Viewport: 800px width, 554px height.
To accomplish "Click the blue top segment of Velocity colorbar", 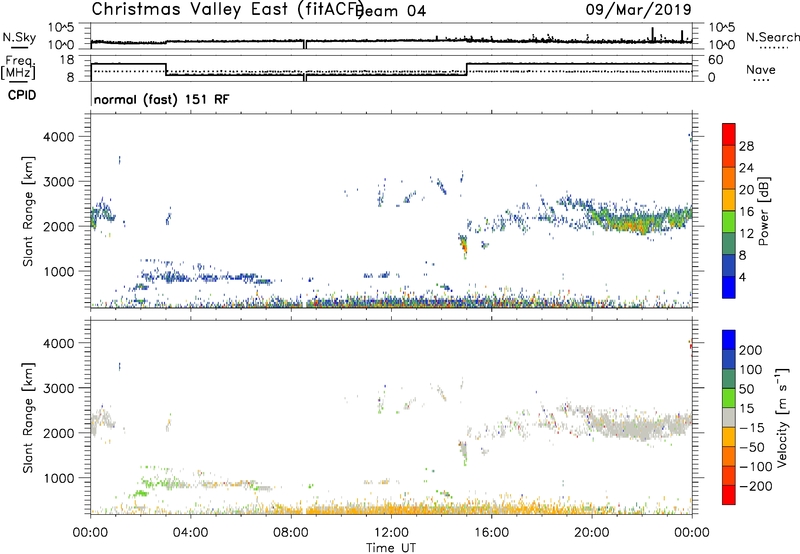I will point(729,340).
